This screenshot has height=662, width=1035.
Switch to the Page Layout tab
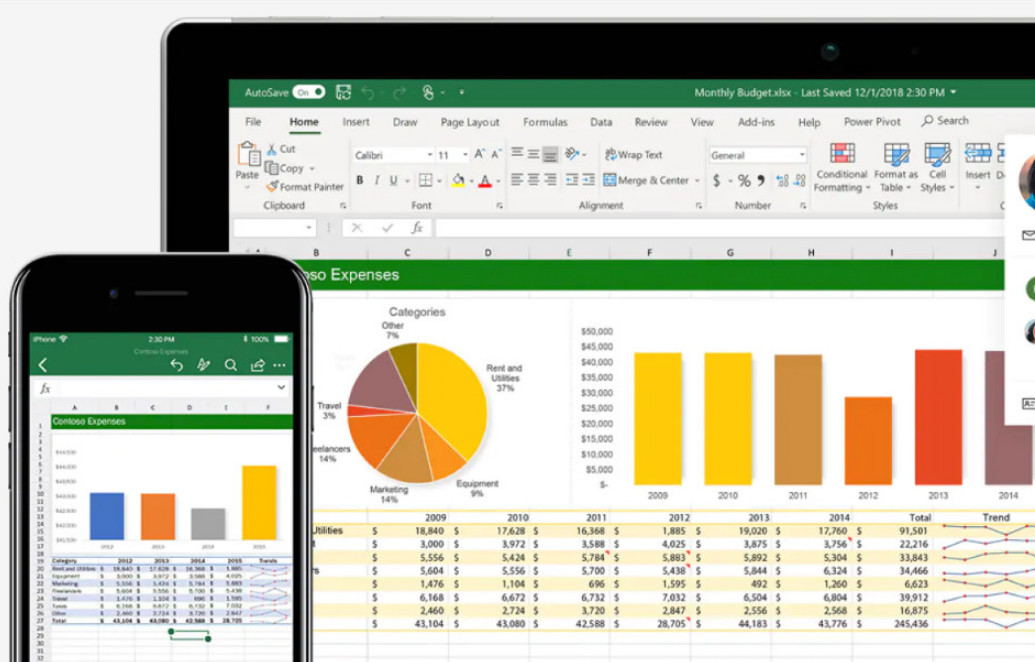tap(470, 122)
